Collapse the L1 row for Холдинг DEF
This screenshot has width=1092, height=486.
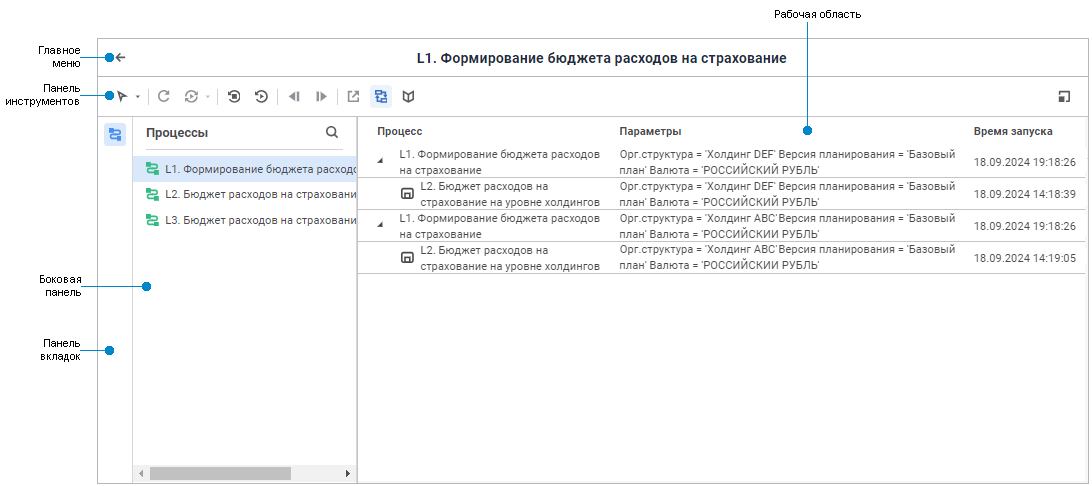pos(380,161)
